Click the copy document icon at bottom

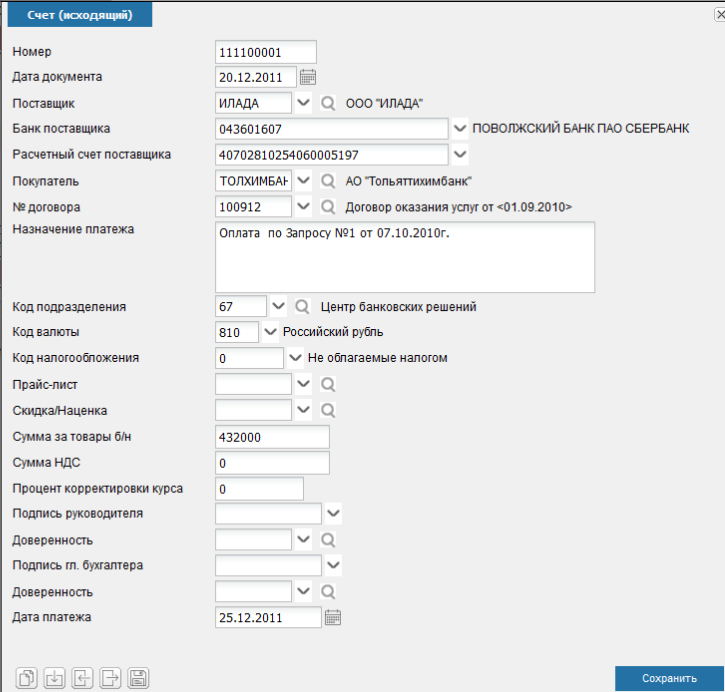26,678
